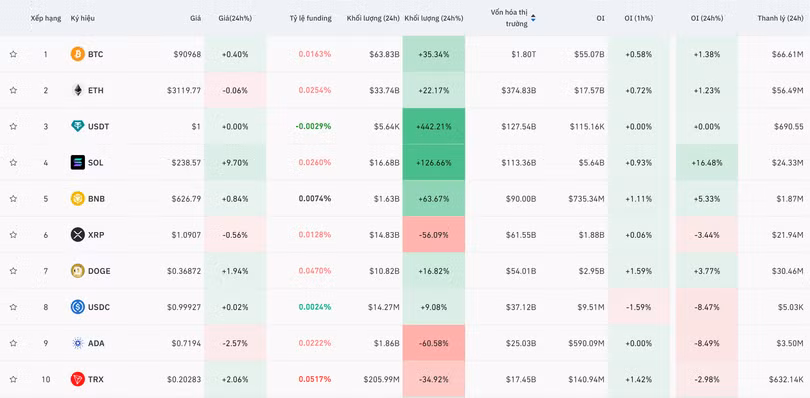Sort by Thanh lý (24h) header

tap(781, 18)
